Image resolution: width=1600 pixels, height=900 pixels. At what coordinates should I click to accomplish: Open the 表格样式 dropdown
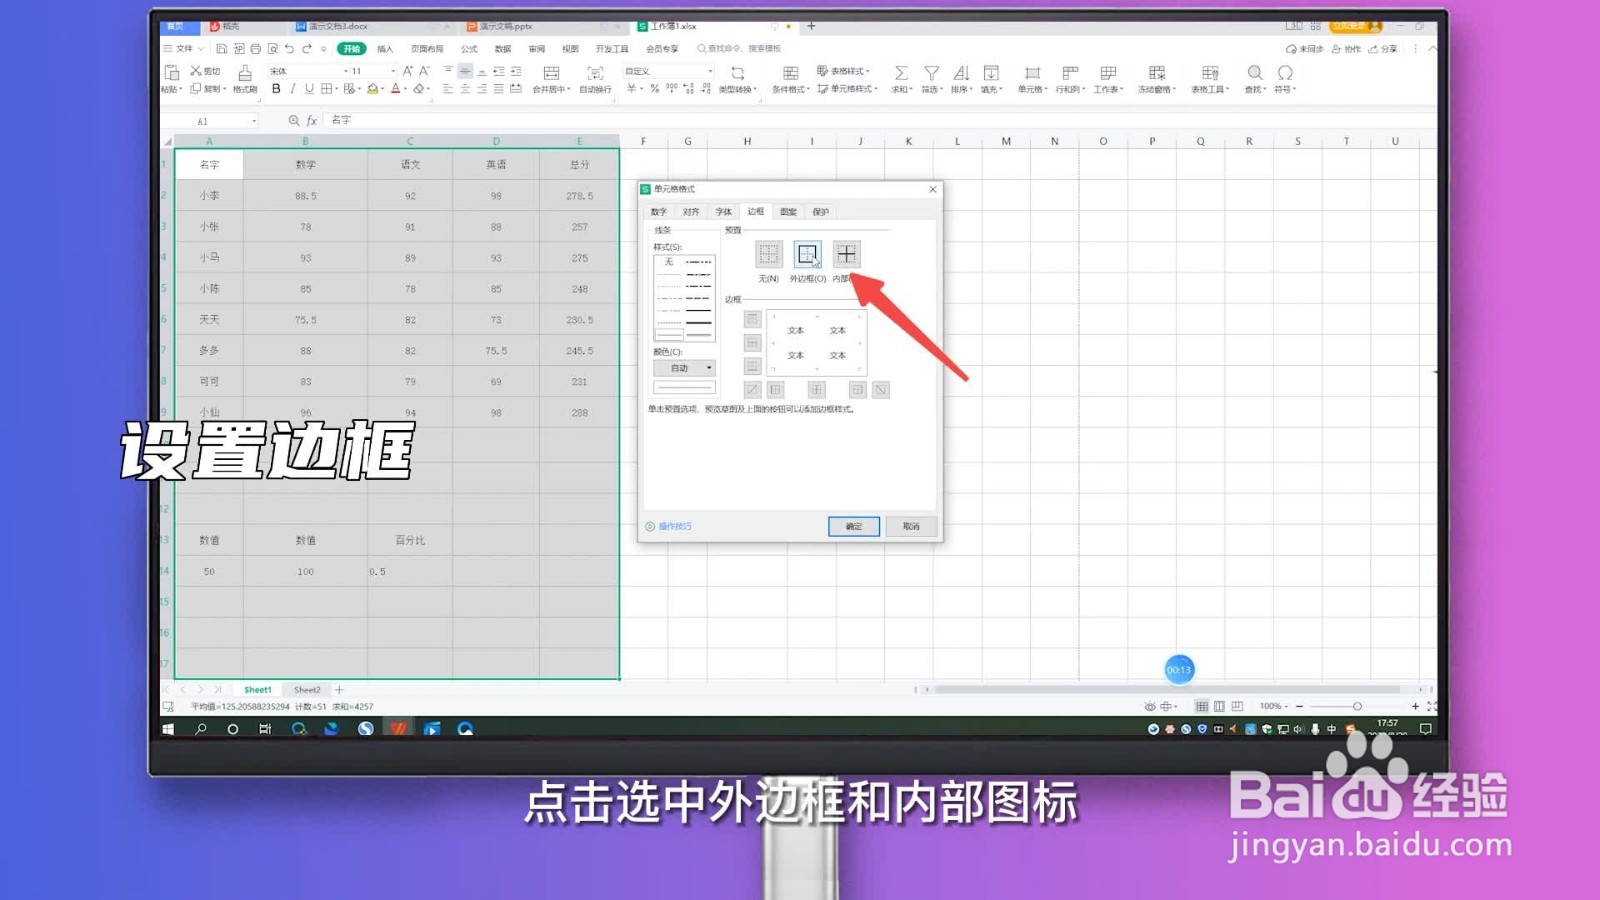click(844, 71)
